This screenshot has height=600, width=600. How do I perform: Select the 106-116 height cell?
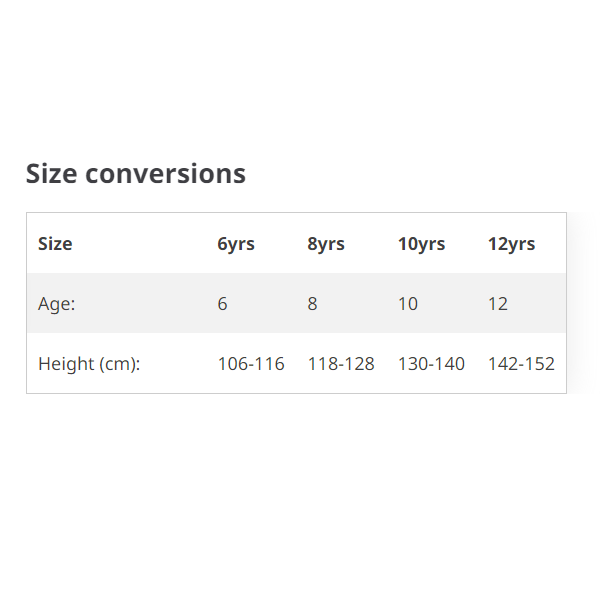point(251,363)
